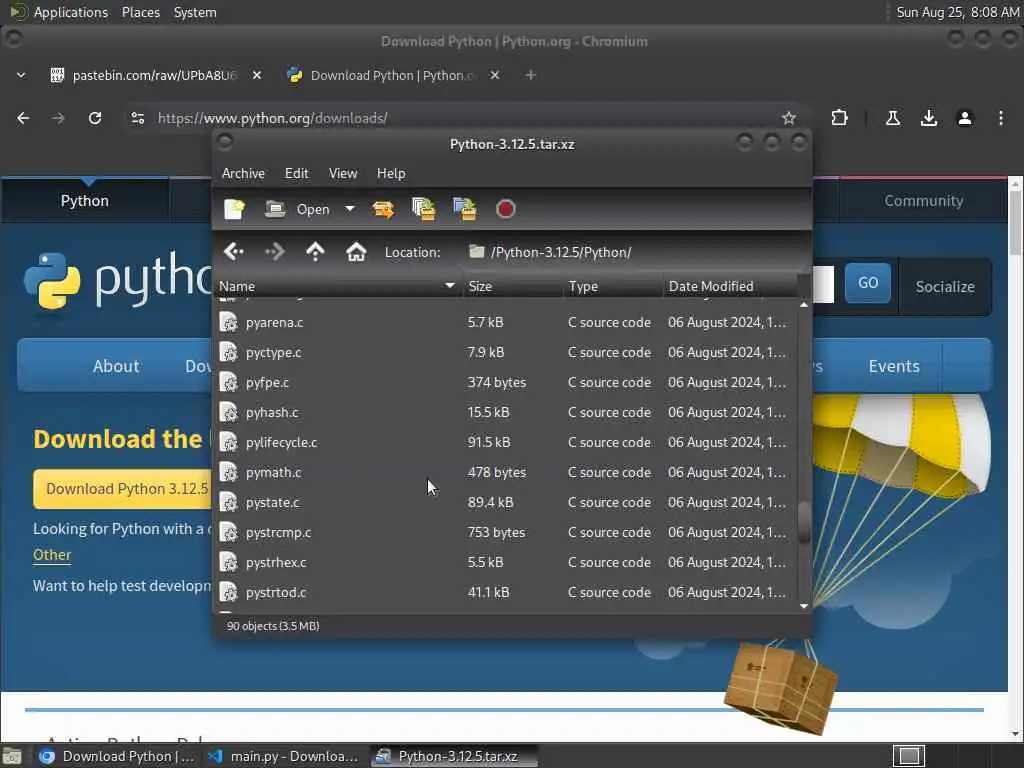The image size is (1024, 768).
Task: Go forward to next archive location
Action: tap(274, 251)
